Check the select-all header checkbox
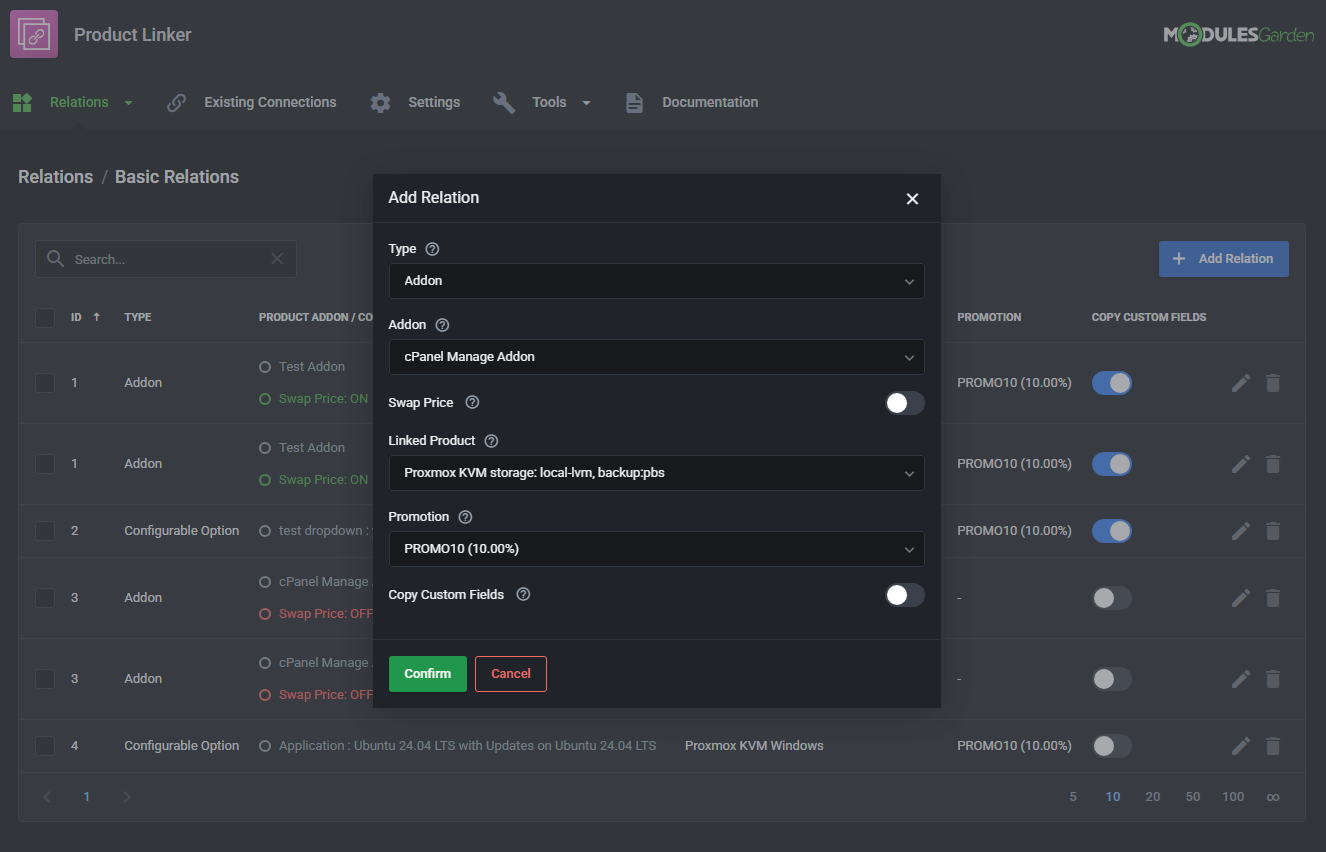 click(45, 318)
